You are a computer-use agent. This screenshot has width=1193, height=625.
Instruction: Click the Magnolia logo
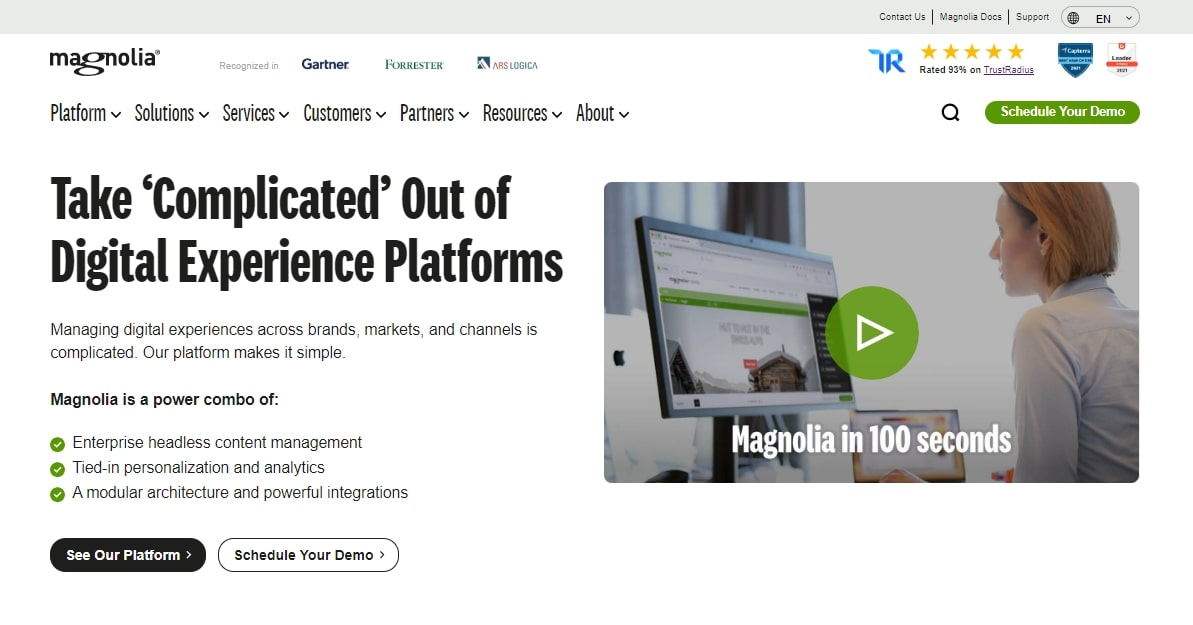tap(104, 62)
